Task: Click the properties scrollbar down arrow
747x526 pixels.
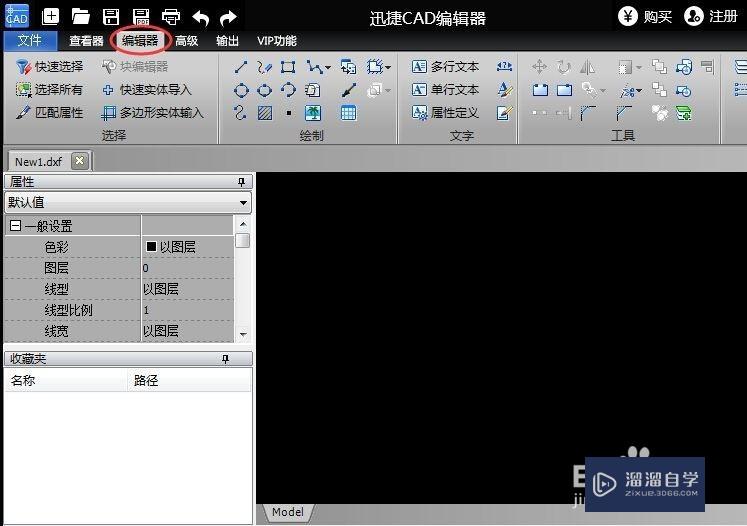Action: [243, 334]
